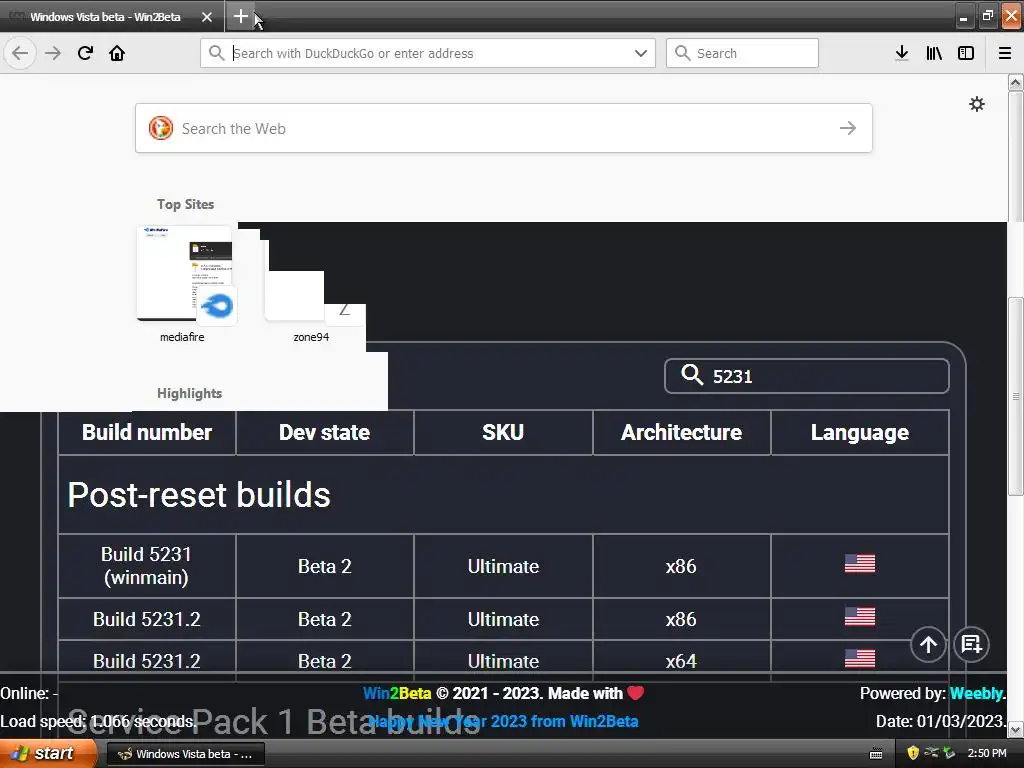Viewport: 1024px width, 768px height.
Task: Click the Language column header
Action: 859,432
